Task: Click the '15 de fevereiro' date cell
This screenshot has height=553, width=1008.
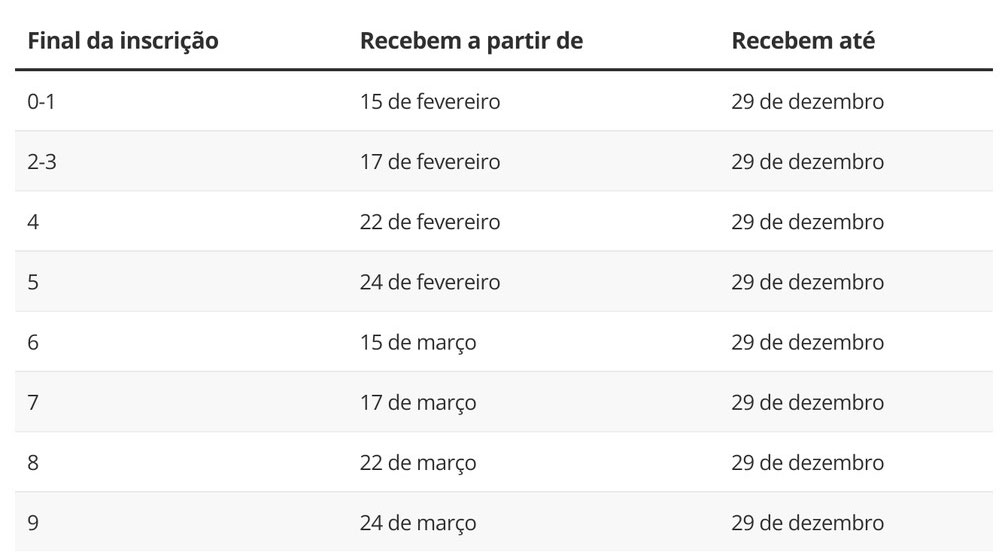Action: [x=430, y=102]
